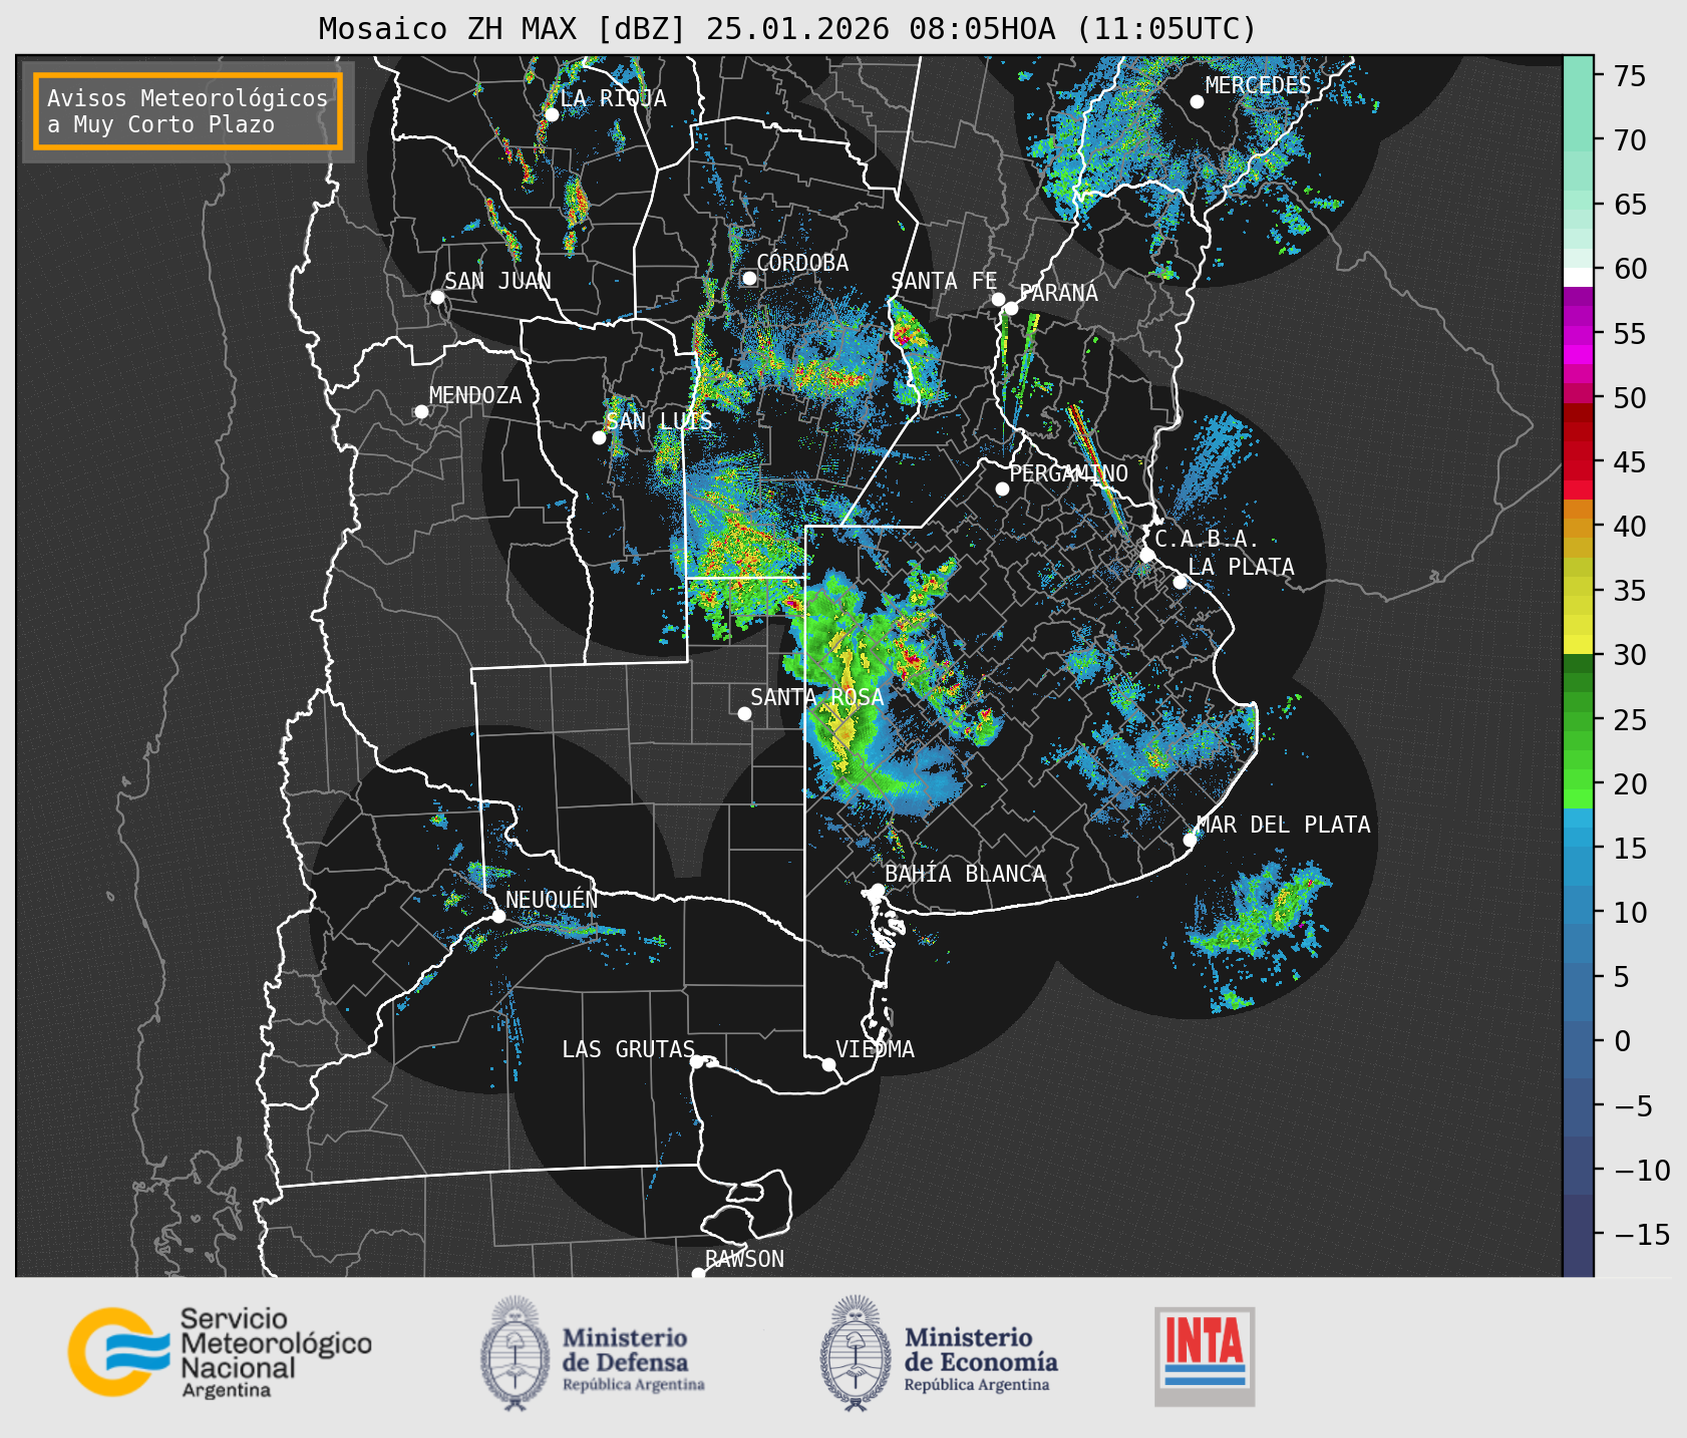Click the green 25 dBZ color band
Image resolution: width=1687 pixels, height=1438 pixels.
pos(1578,719)
